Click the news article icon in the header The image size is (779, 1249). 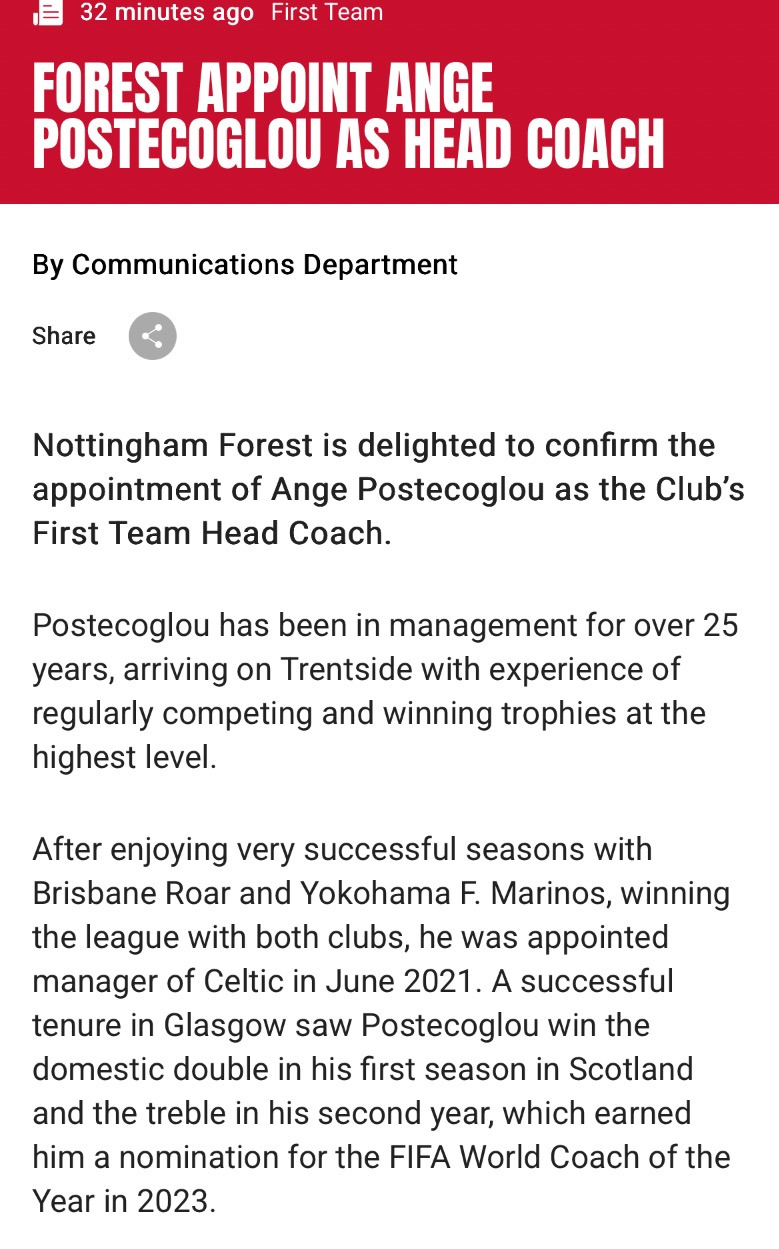pyautogui.click(x=48, y=12)
